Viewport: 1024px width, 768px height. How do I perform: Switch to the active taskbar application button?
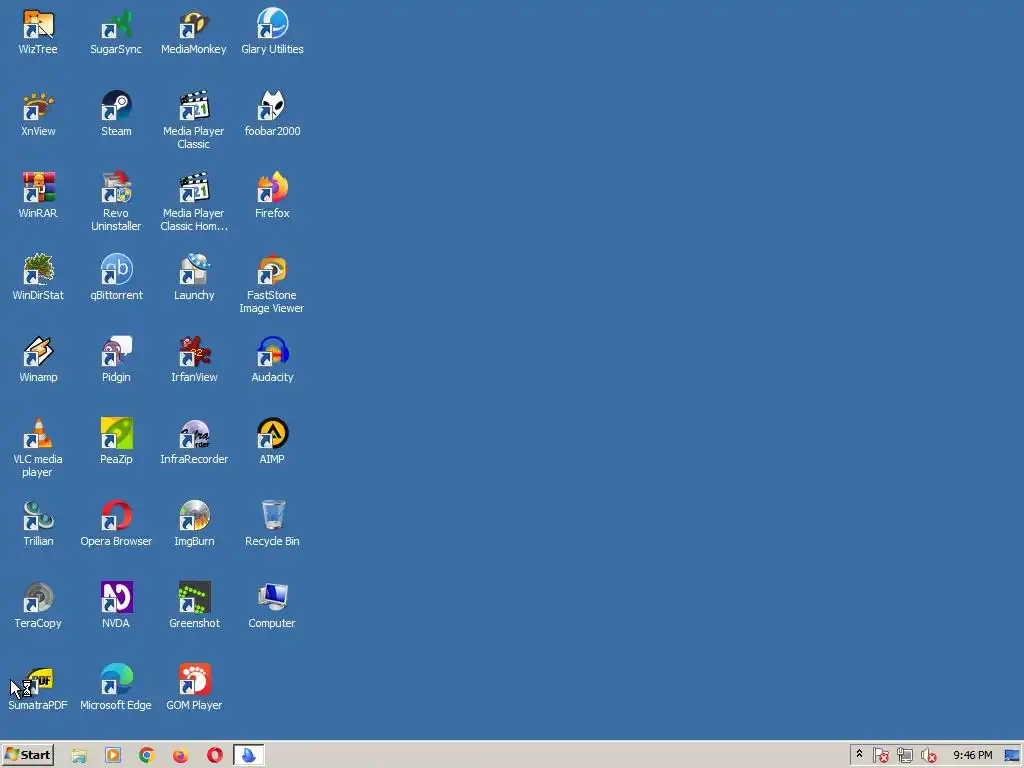click(x=249, y=756)
